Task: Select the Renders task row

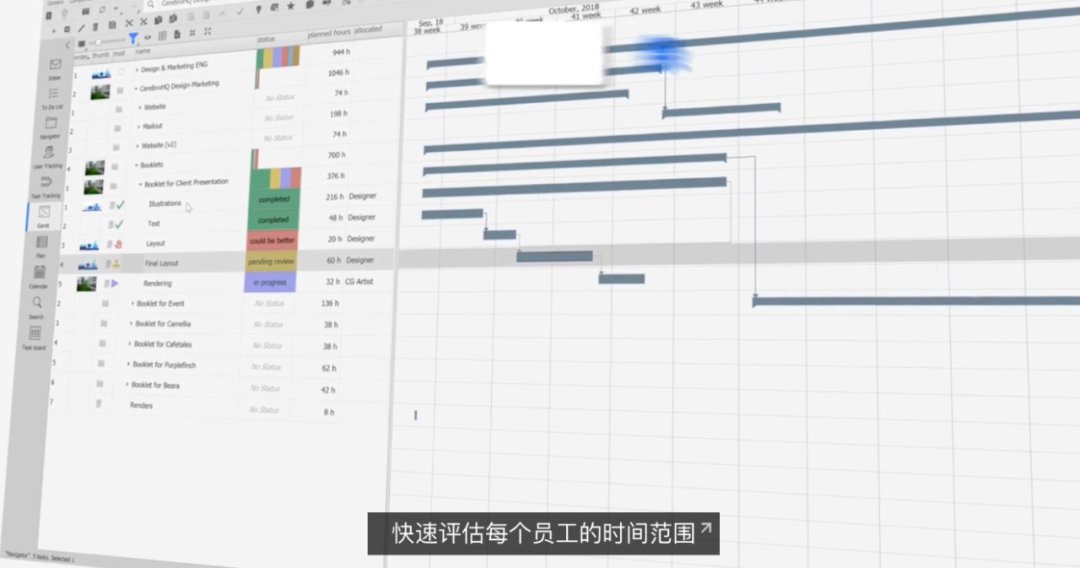Action: (141, 406)
